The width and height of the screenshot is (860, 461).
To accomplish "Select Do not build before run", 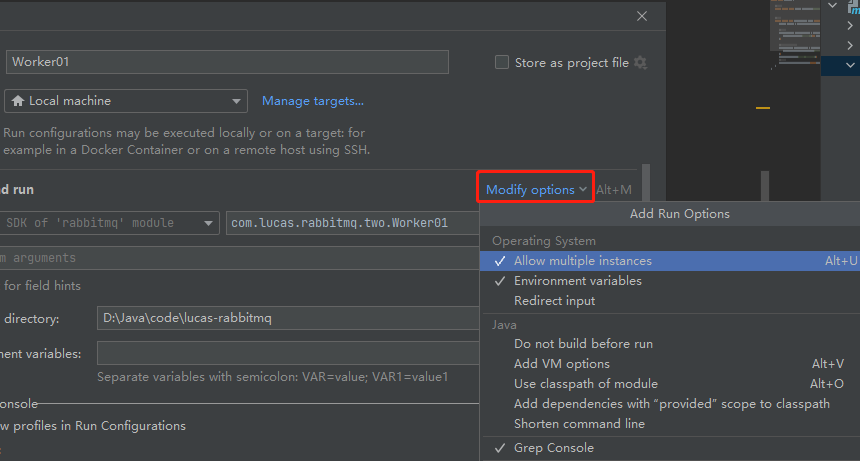I will tap(583, 344).
